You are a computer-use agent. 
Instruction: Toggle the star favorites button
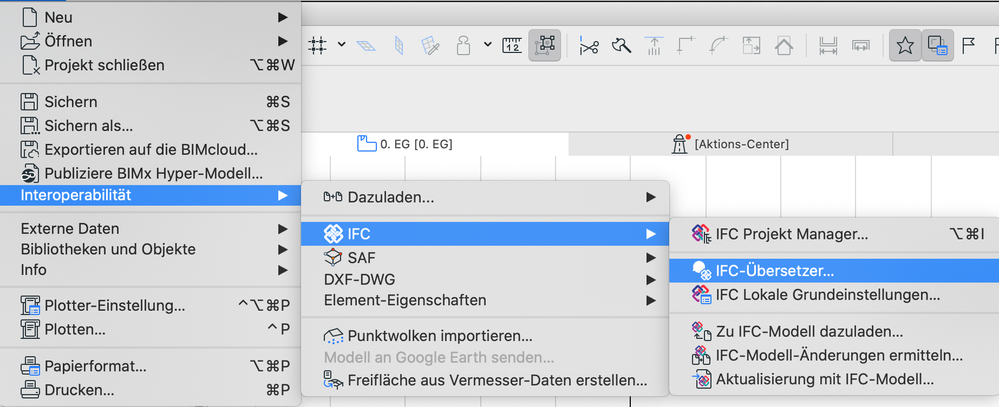click(x=905, y=45)
